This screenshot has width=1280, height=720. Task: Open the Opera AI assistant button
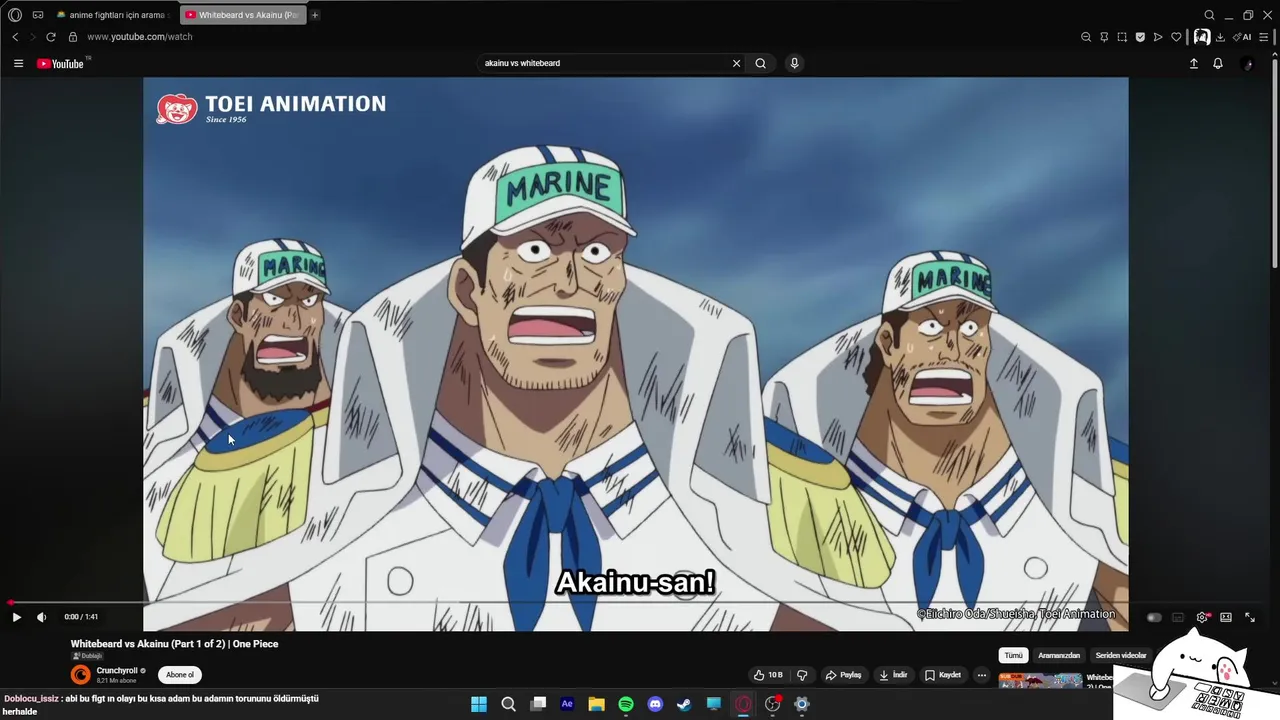coord(1242,37)
